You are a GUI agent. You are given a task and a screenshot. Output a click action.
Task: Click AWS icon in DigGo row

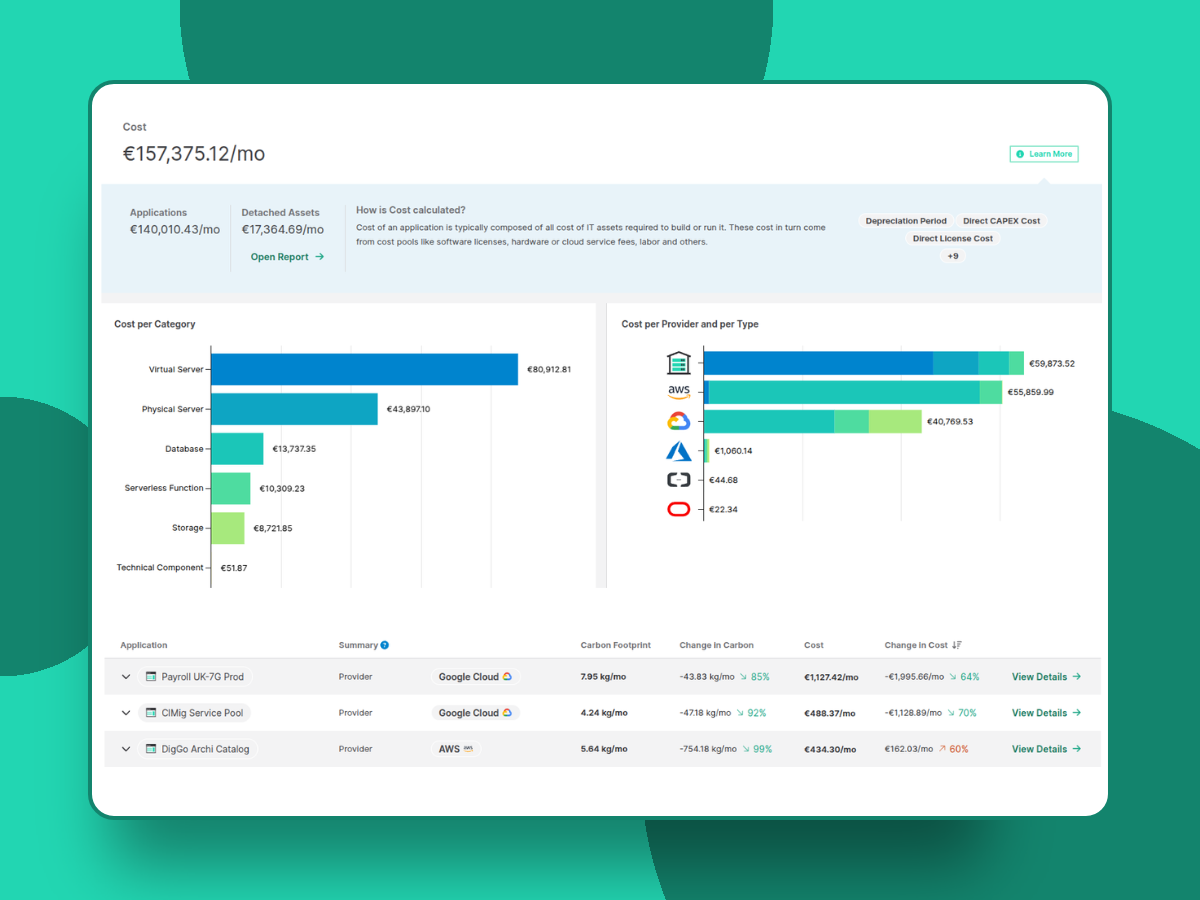[468, 748]
